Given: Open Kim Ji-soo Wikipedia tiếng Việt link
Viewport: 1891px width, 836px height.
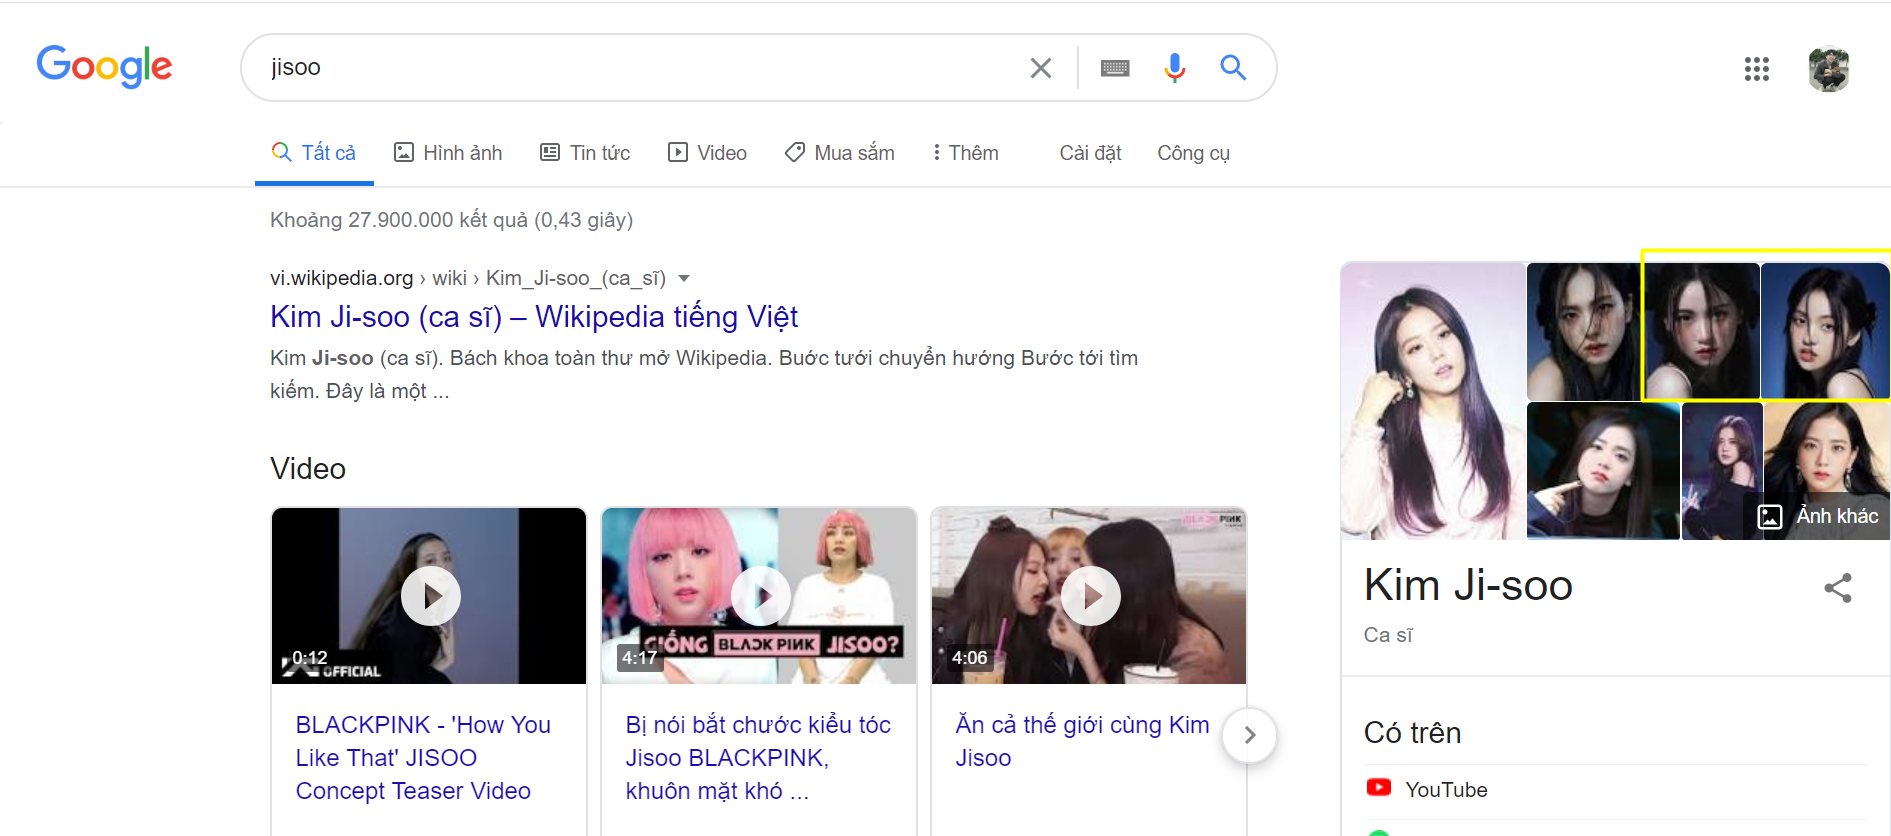Looking at the screenshot, I should [534, 317].
